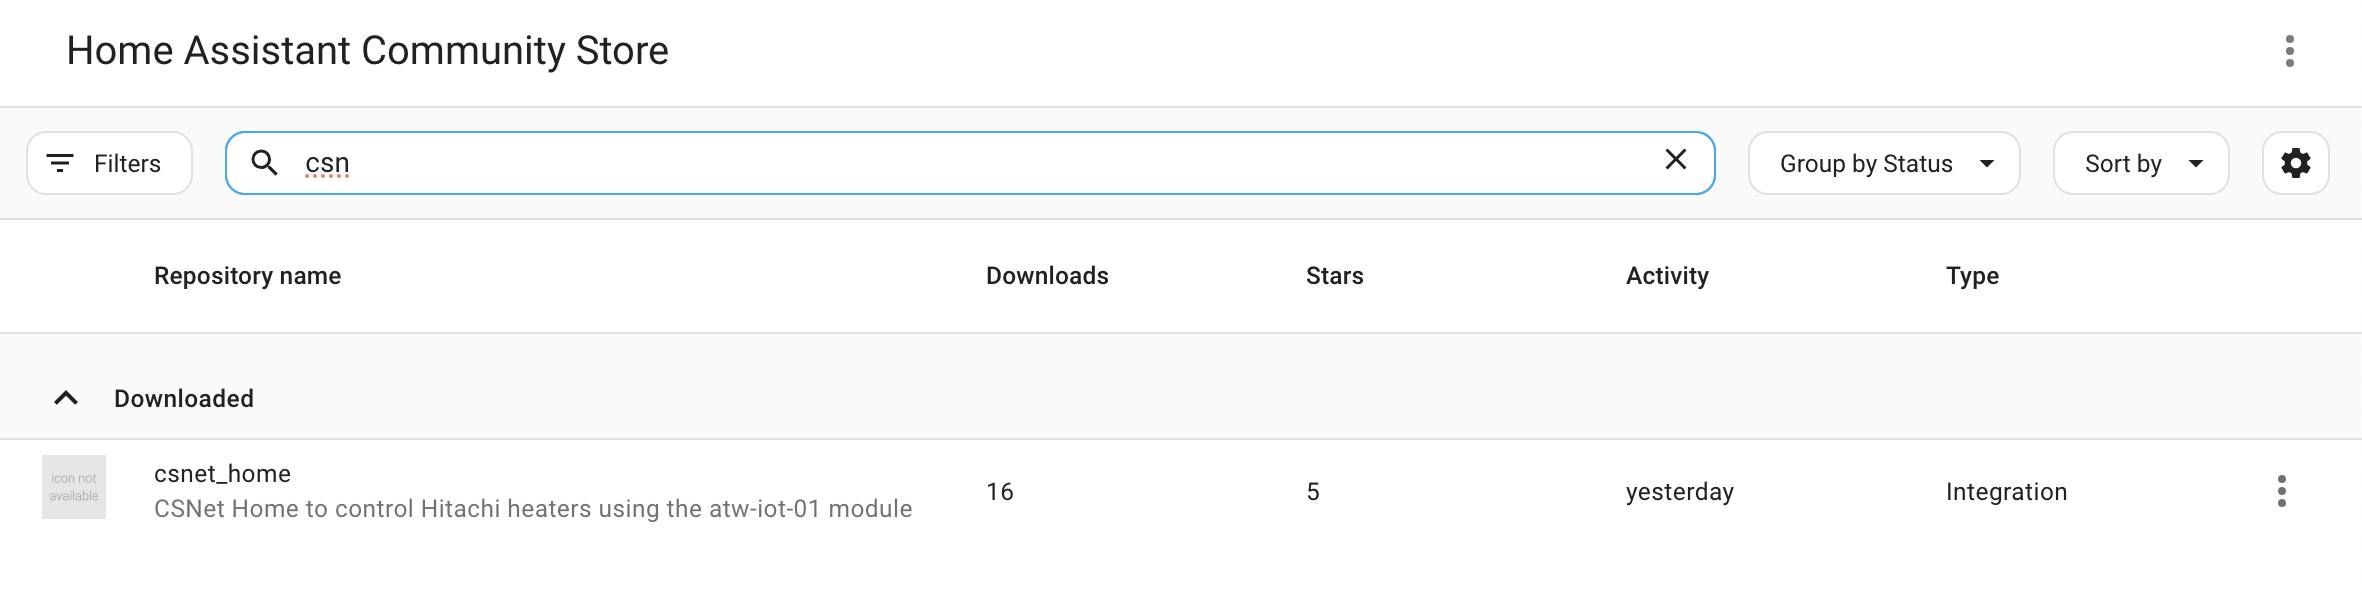Screen dimensions: 2362x594
Task: Click the Sort by dropdown arrow
Action: coord(2196,164)
